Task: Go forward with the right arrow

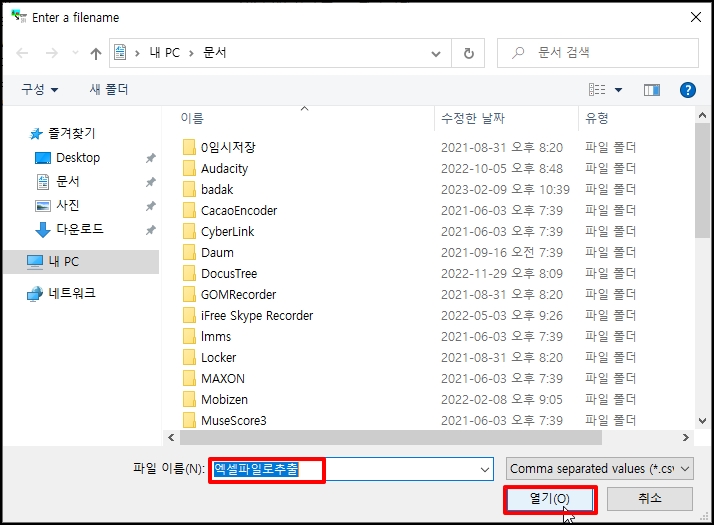Action: click(x=52, y=53)
